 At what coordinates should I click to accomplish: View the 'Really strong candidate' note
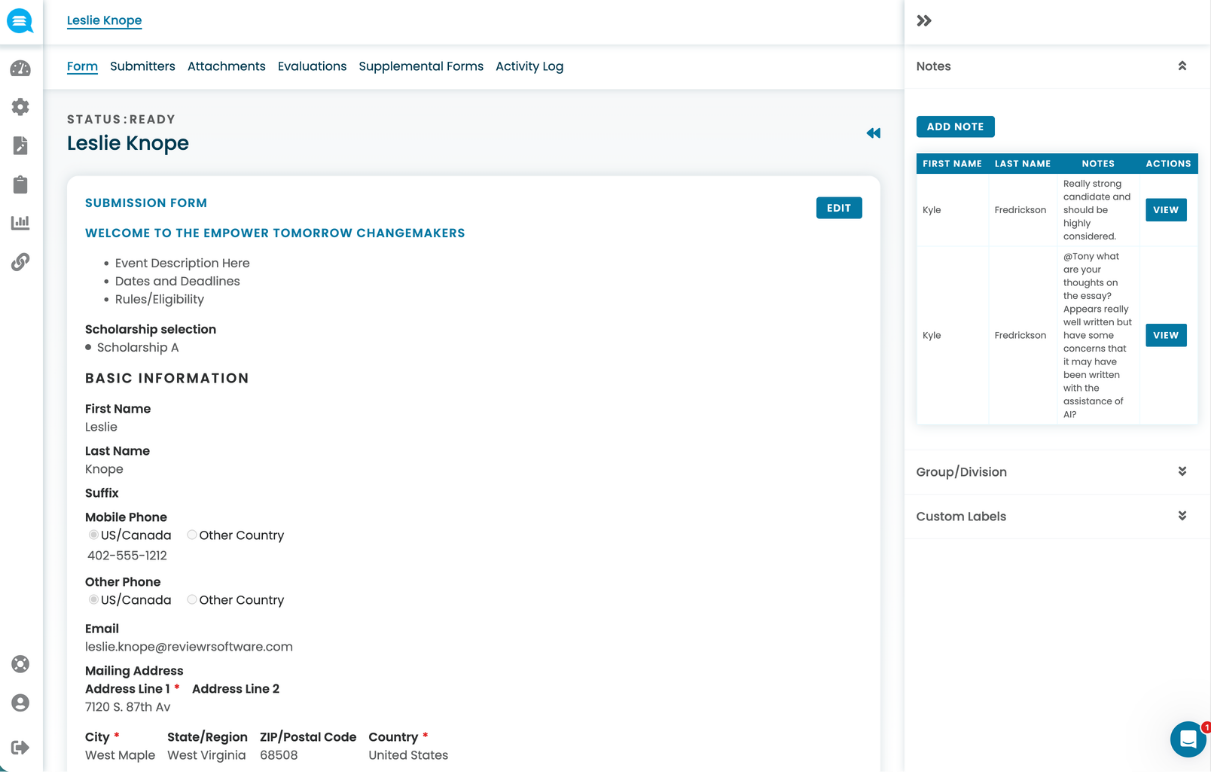click(x=1166, y=210)
